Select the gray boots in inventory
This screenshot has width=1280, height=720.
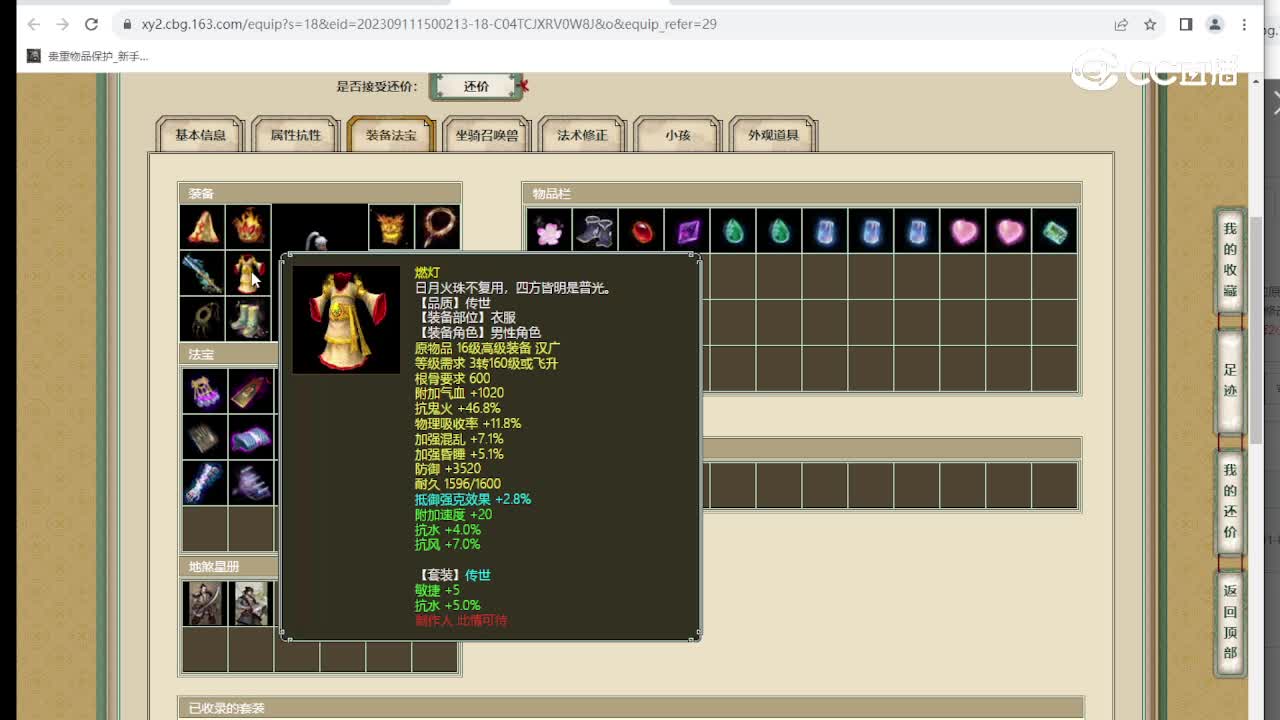595,231
